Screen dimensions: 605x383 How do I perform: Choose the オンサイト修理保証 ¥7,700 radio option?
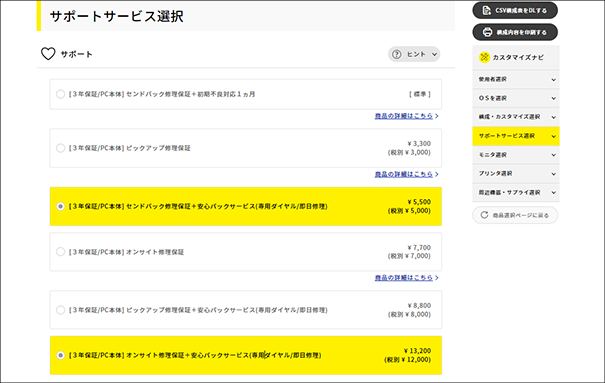(x=61, y=252)
